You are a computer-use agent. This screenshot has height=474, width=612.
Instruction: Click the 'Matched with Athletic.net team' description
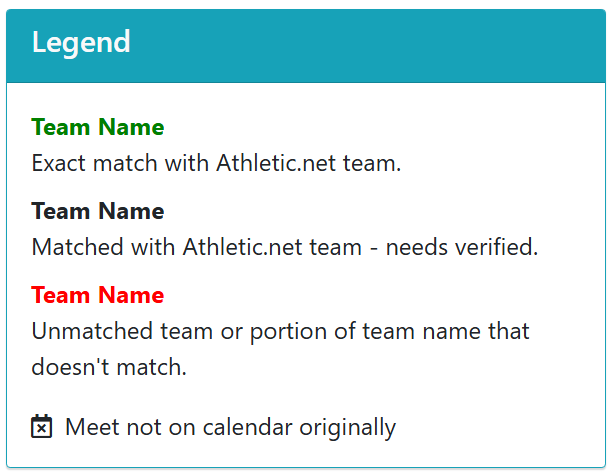[285, 247]
